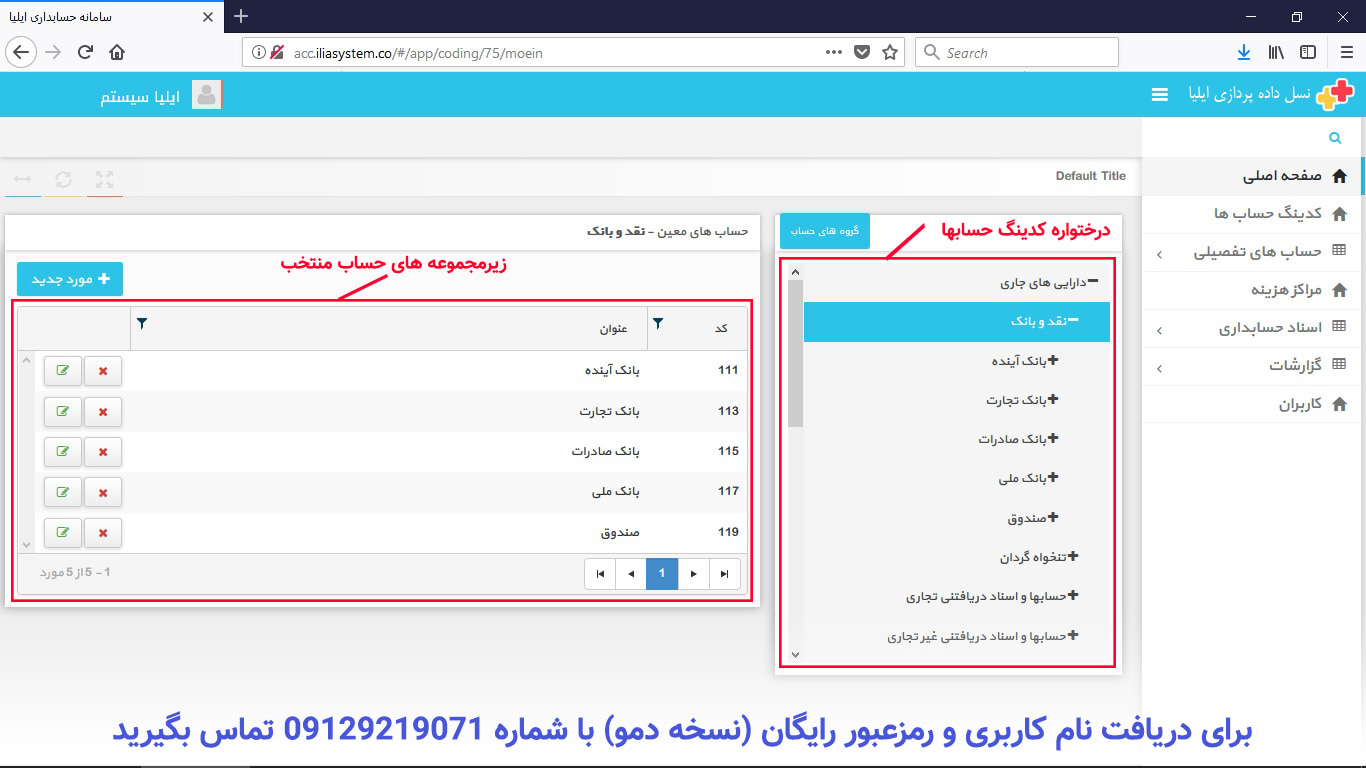Viewport: 1366px width, 768px height.
Task: Click the refresh icon in the page toolbar
Action: [x=64, y=180]
